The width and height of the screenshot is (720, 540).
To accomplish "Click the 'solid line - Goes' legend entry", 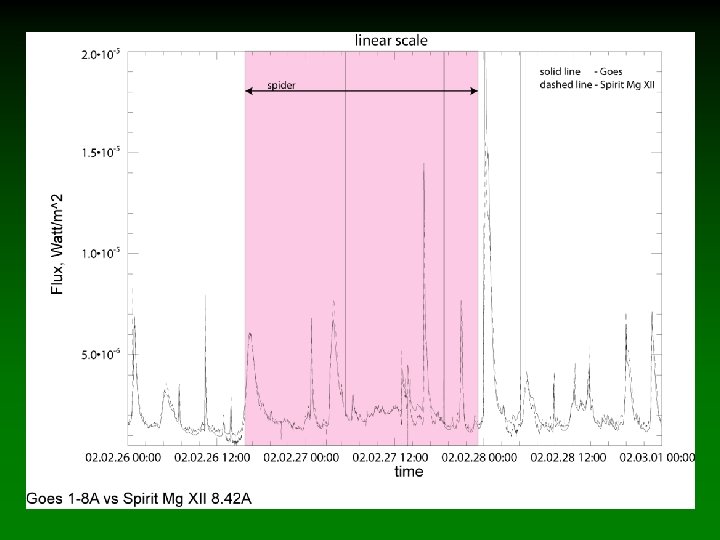I will click(x=581, y=72).
